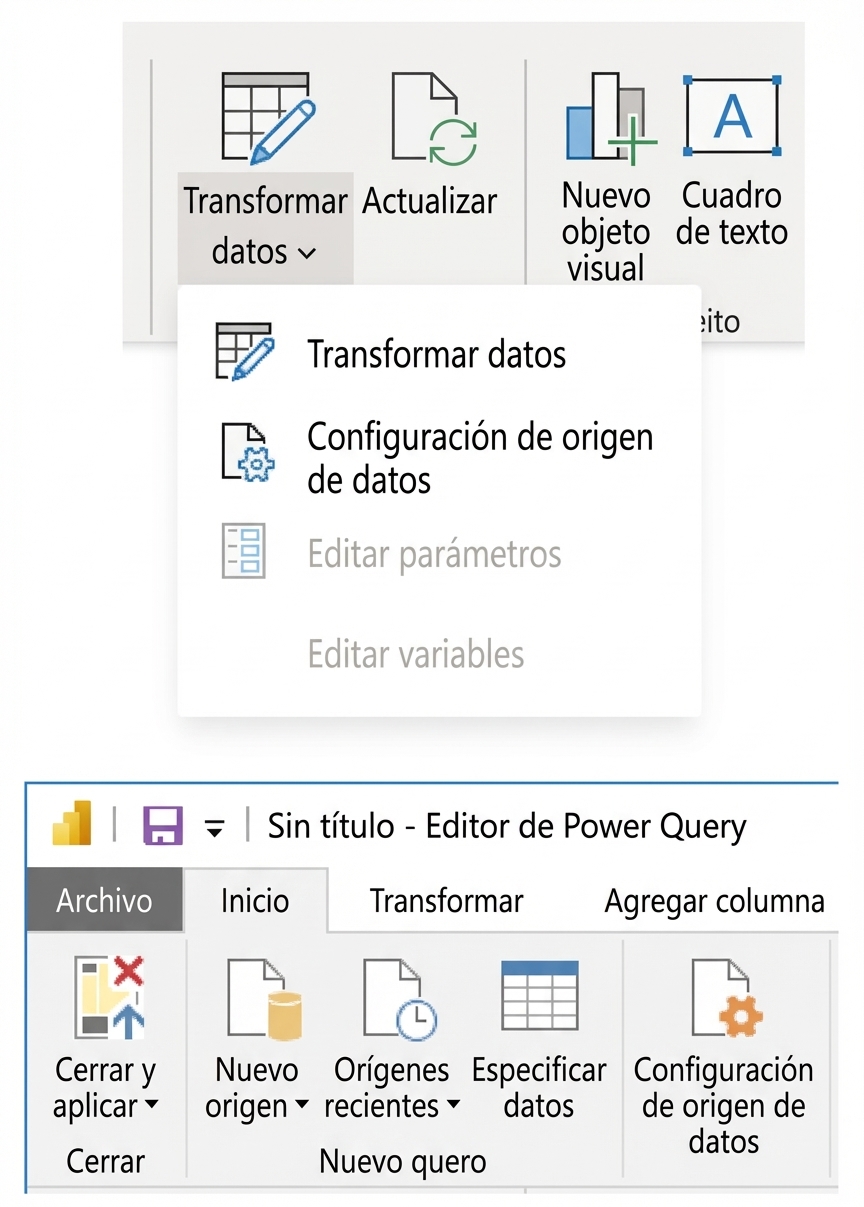The height and width of the screenshot is (1207, 864).
Task: Switch to the Agregar columna tab
Action: point(715,901)
